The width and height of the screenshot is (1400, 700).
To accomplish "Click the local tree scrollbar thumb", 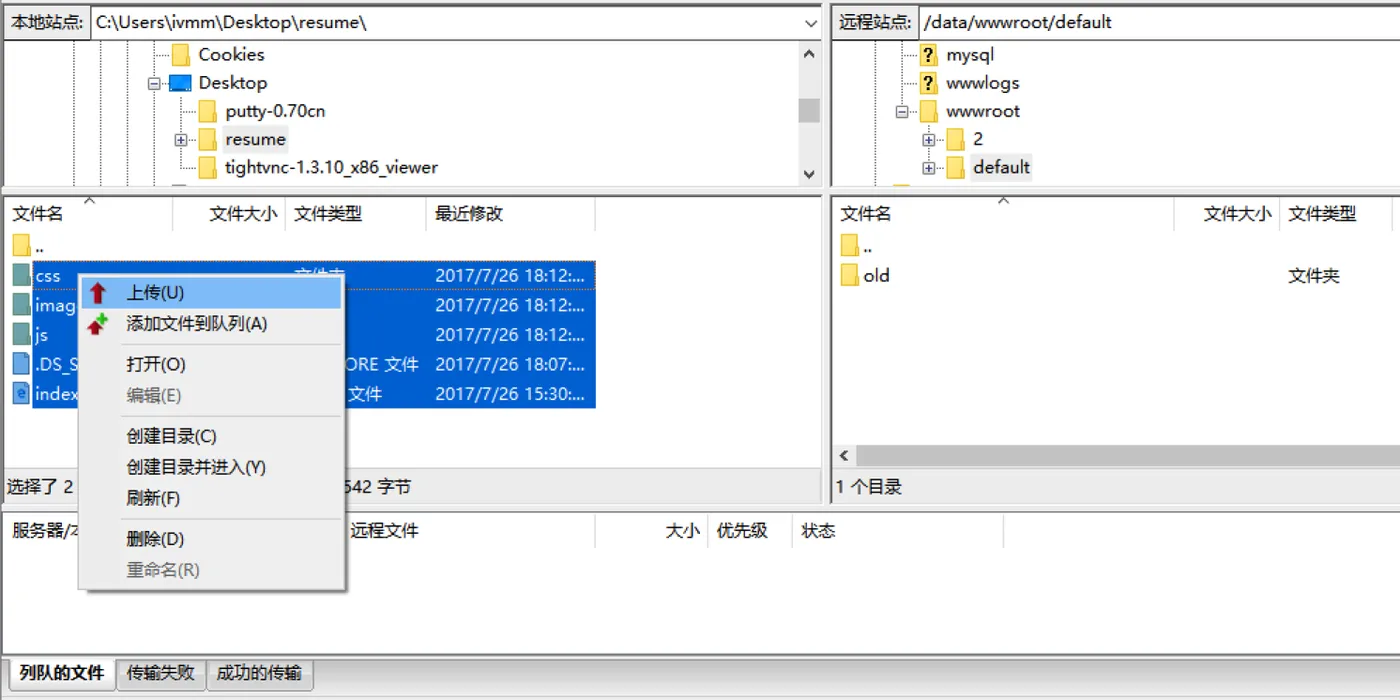I will coord(809,110).
